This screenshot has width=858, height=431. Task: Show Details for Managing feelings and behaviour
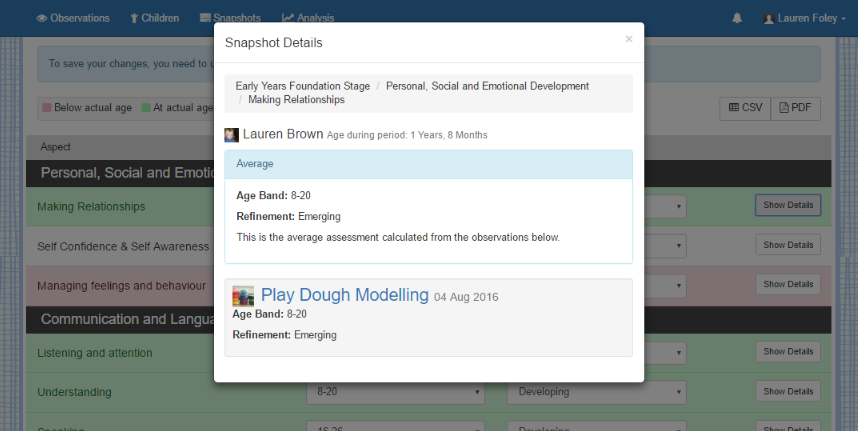788,284
